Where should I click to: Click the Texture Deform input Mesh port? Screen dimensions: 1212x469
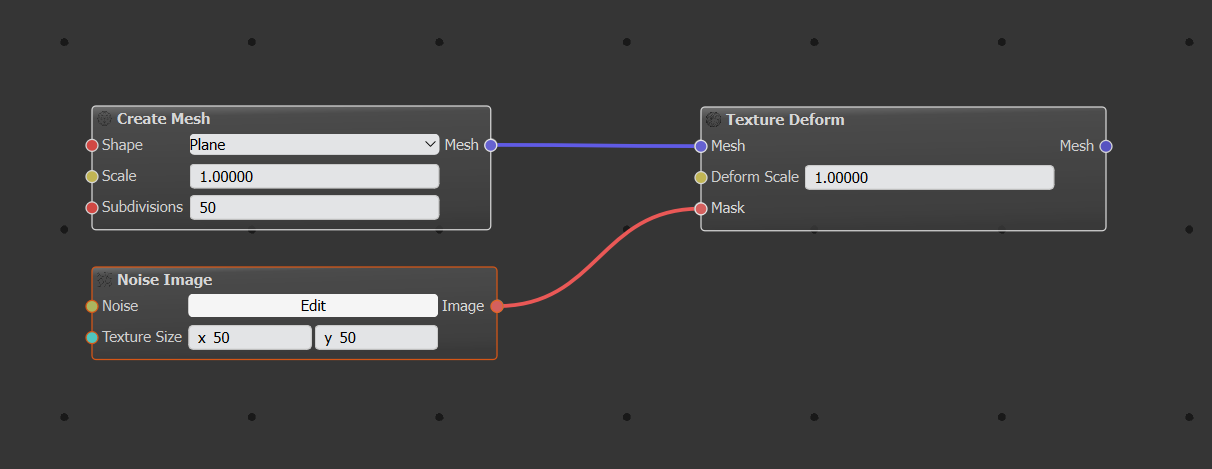pos(701,146)
